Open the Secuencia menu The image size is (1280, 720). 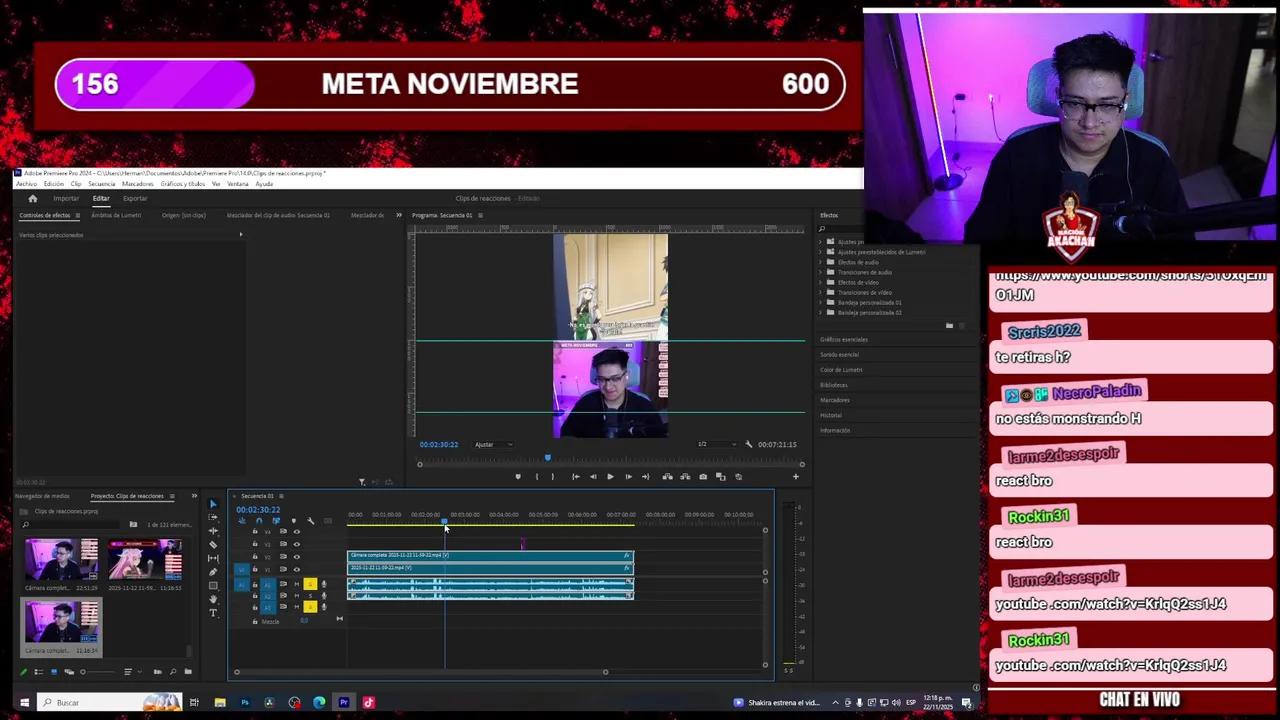pos(101,184)
